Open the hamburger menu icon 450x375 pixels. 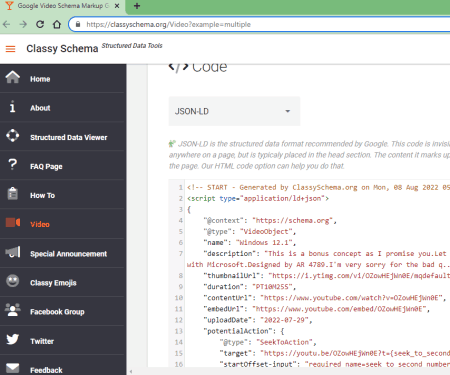tap(10, 49)
